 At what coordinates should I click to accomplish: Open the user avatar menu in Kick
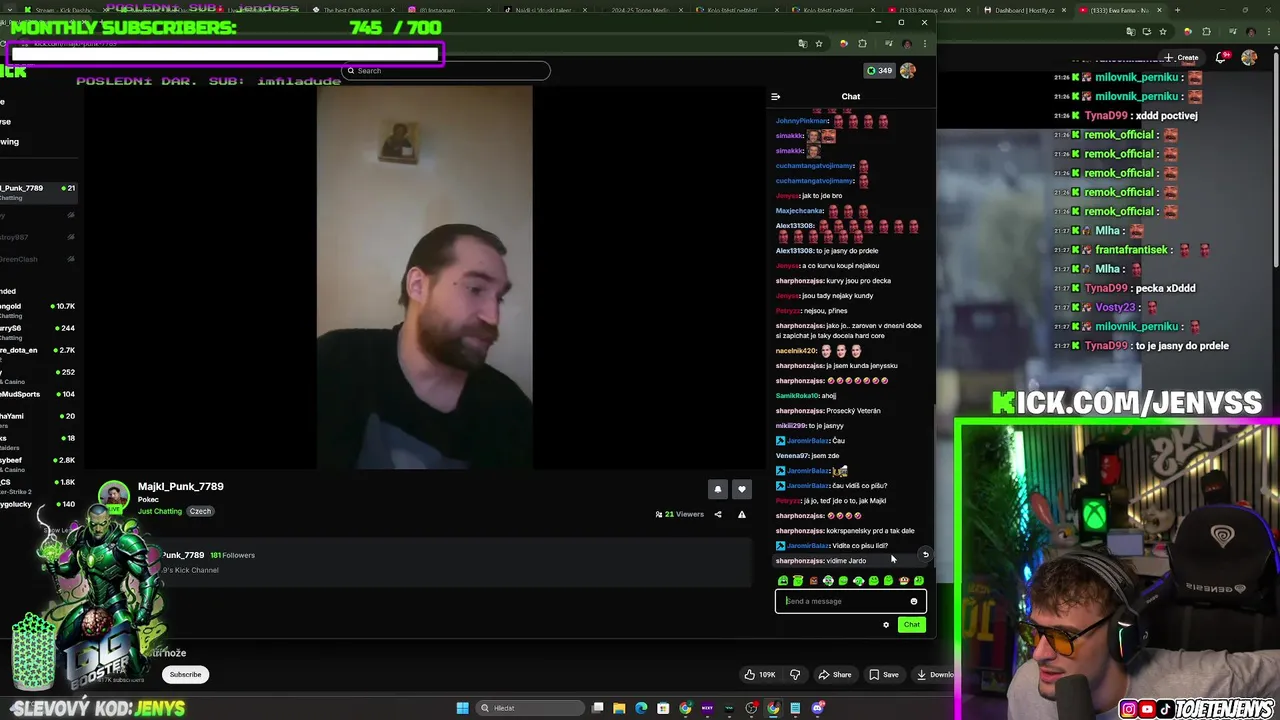(907, 71)
